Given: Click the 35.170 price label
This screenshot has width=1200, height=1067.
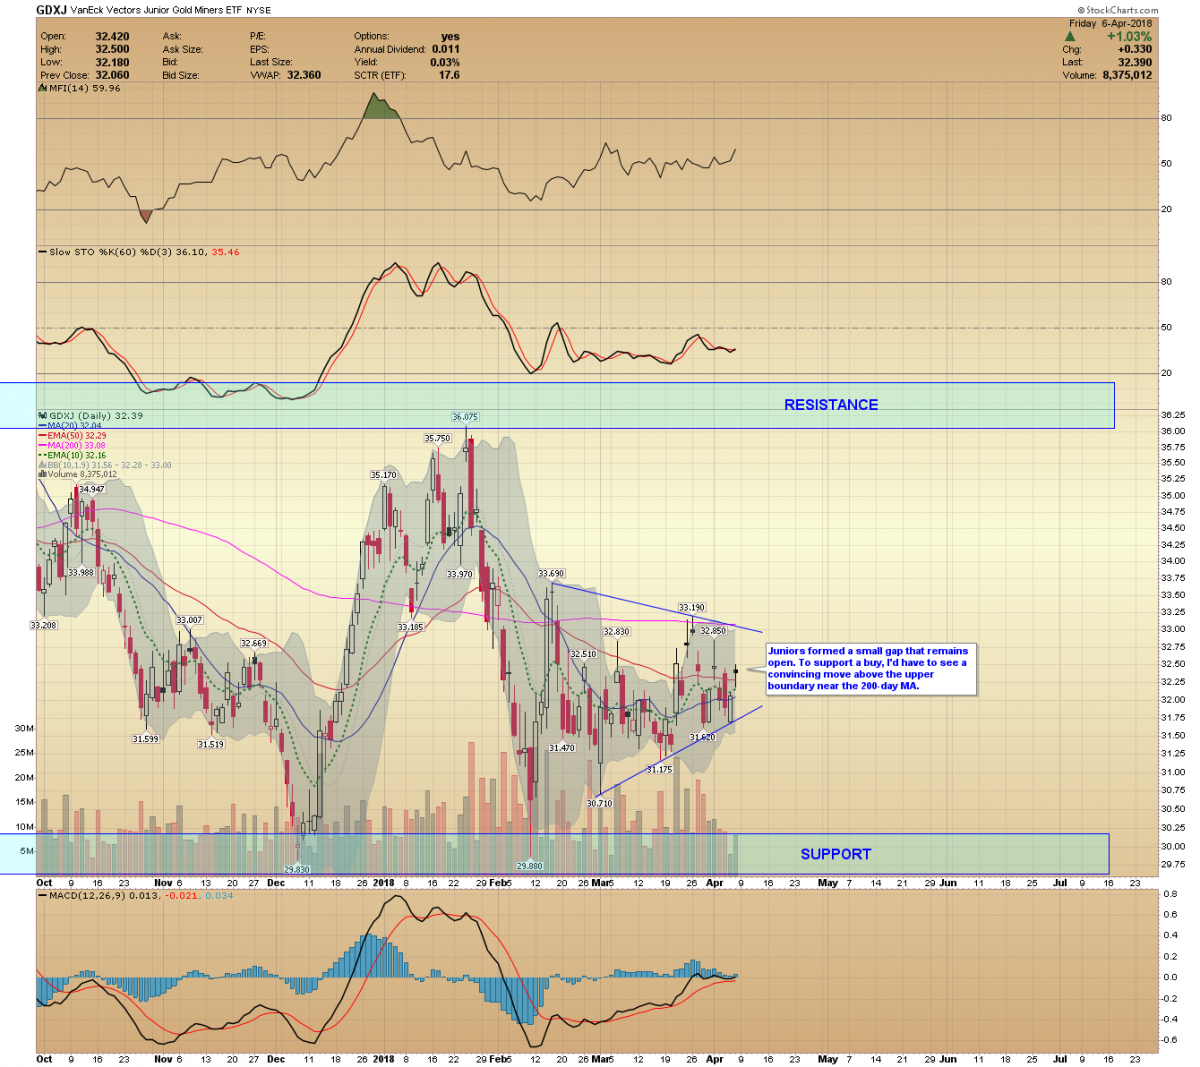Looking at the screenshot, I should [x=383, y=475].
